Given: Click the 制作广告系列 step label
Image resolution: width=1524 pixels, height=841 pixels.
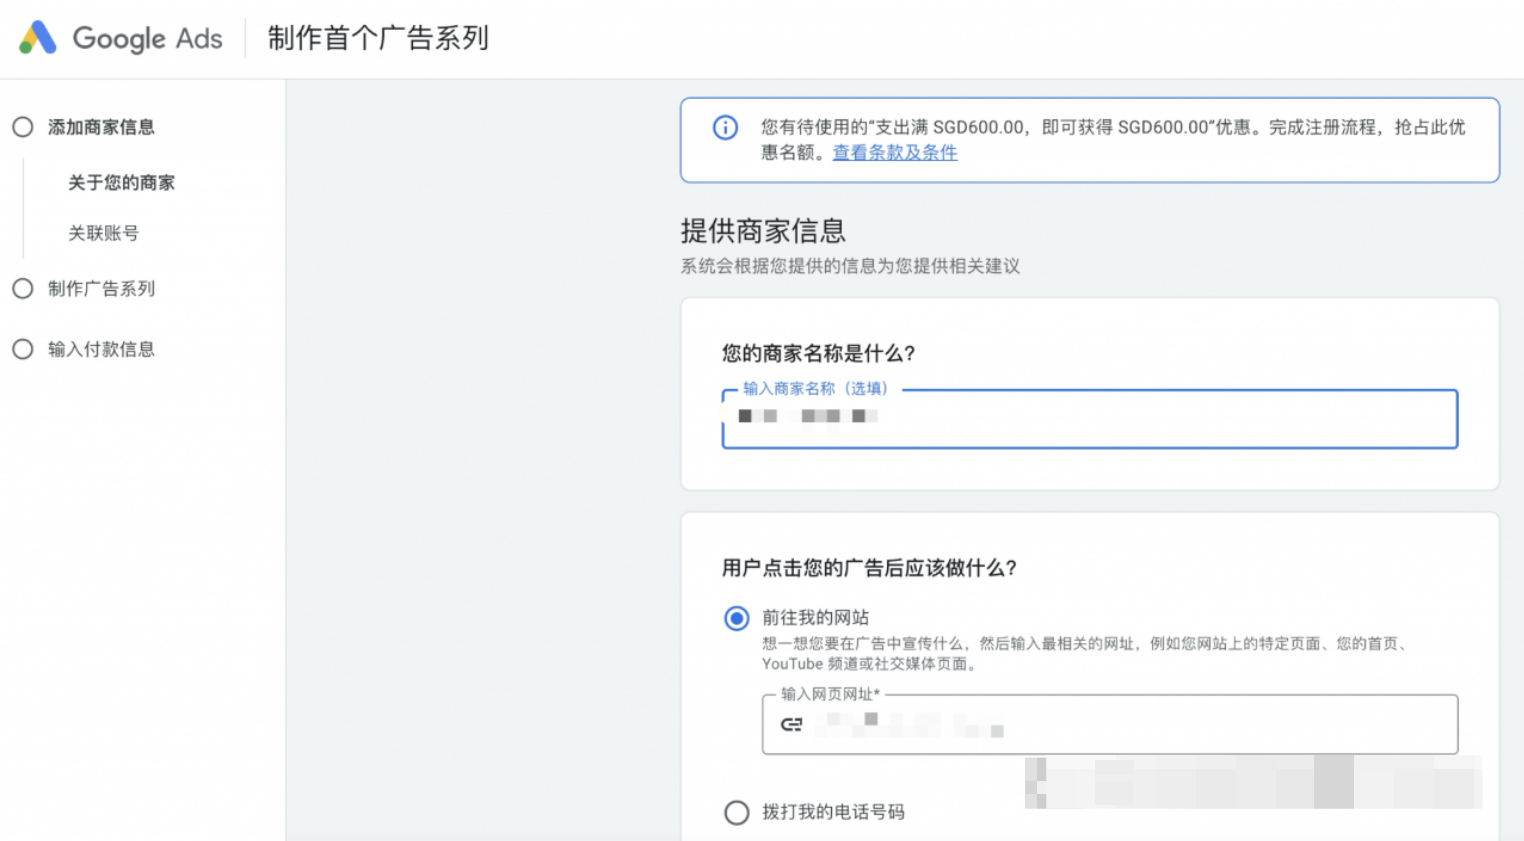Looking at the screenshot, I should 101,288.
